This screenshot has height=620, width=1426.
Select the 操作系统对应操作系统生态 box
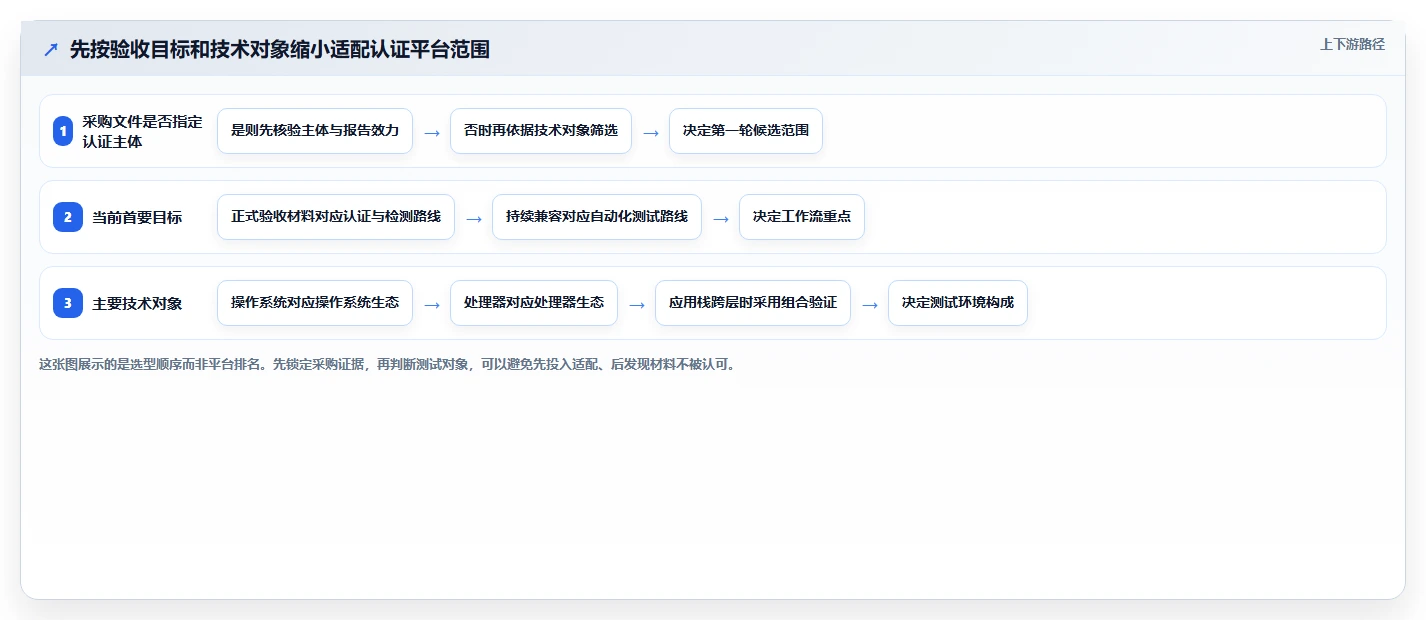click(315, 303)
